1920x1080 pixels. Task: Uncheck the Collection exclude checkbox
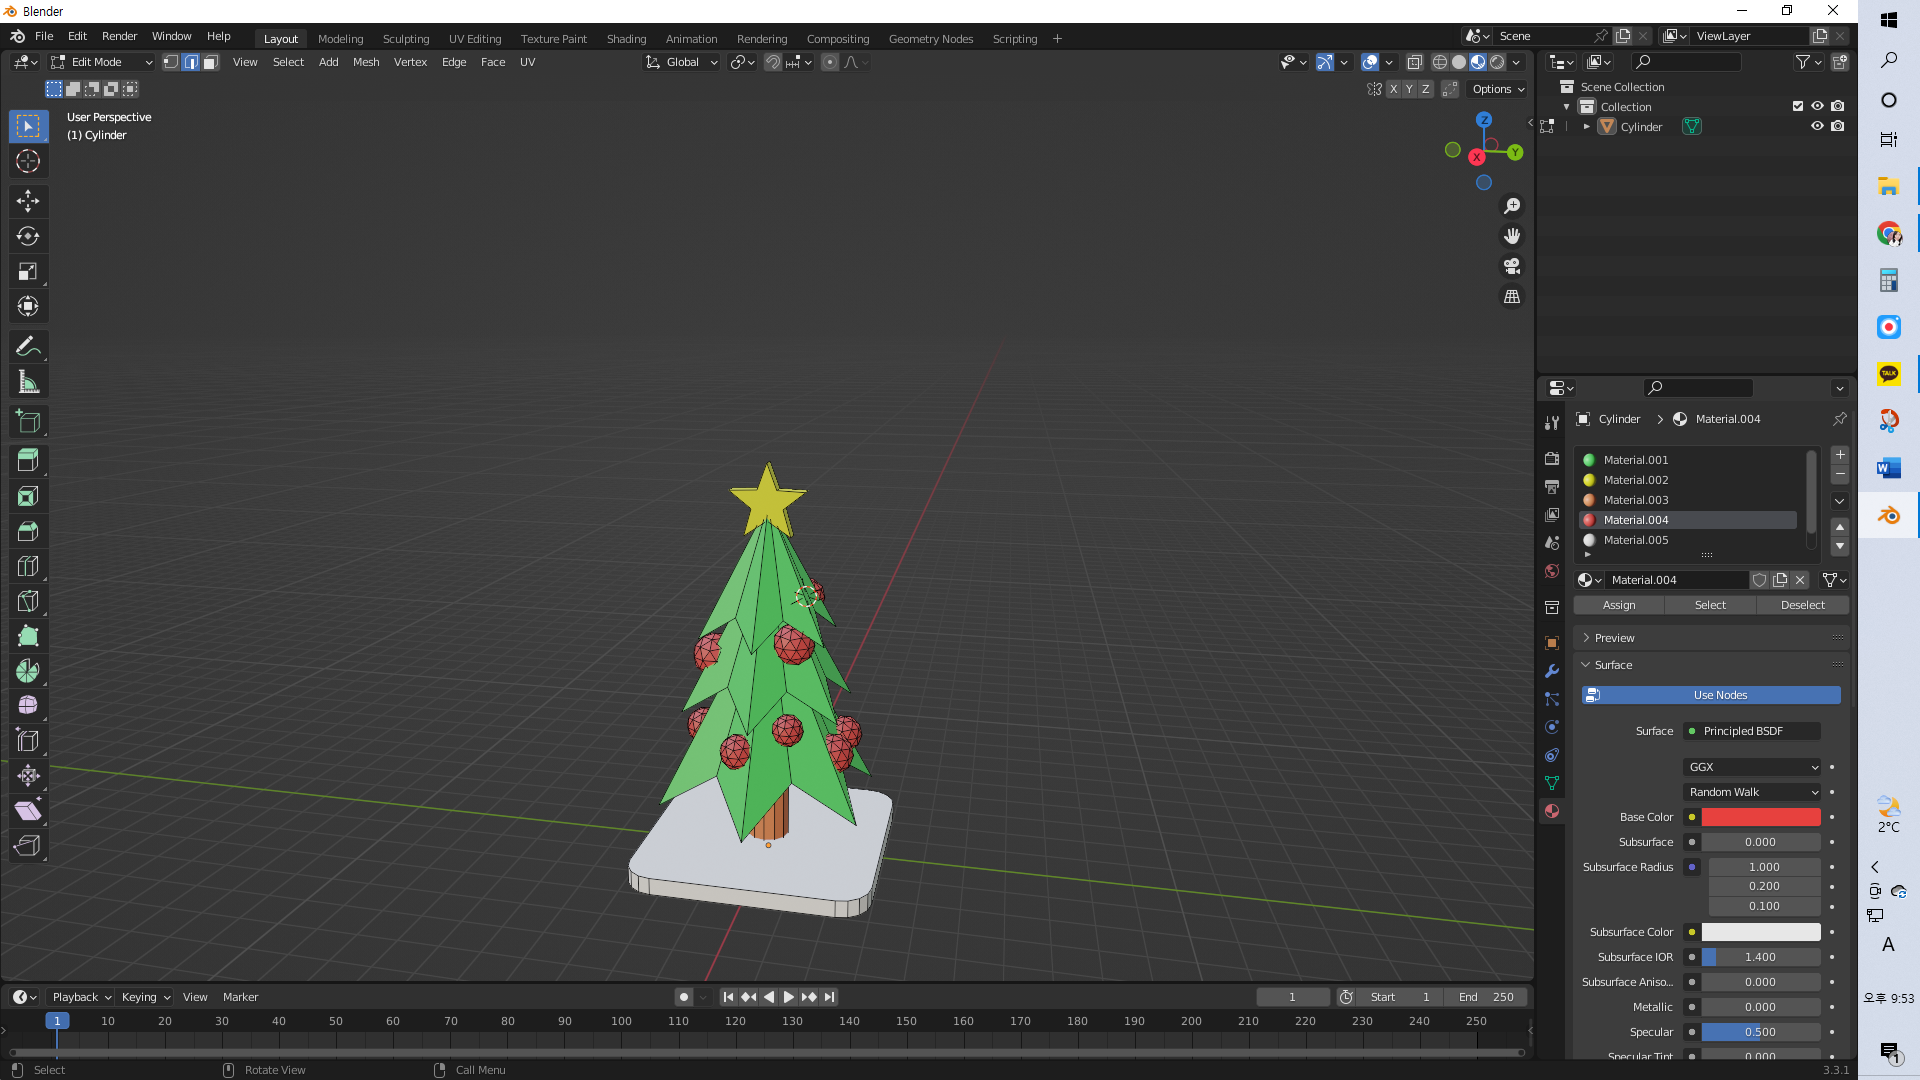pyautogui.click(x=1798, y=106)
